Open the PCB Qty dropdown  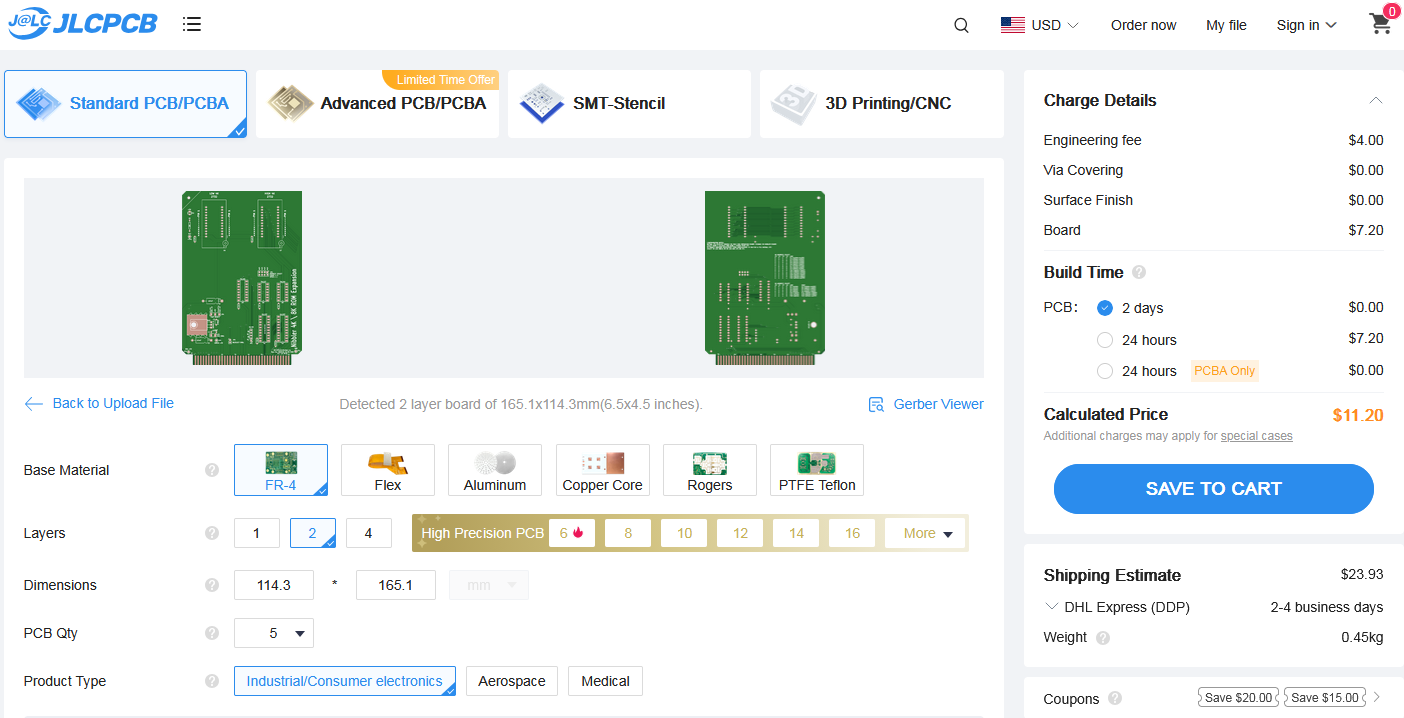click(x=274, y=633)
